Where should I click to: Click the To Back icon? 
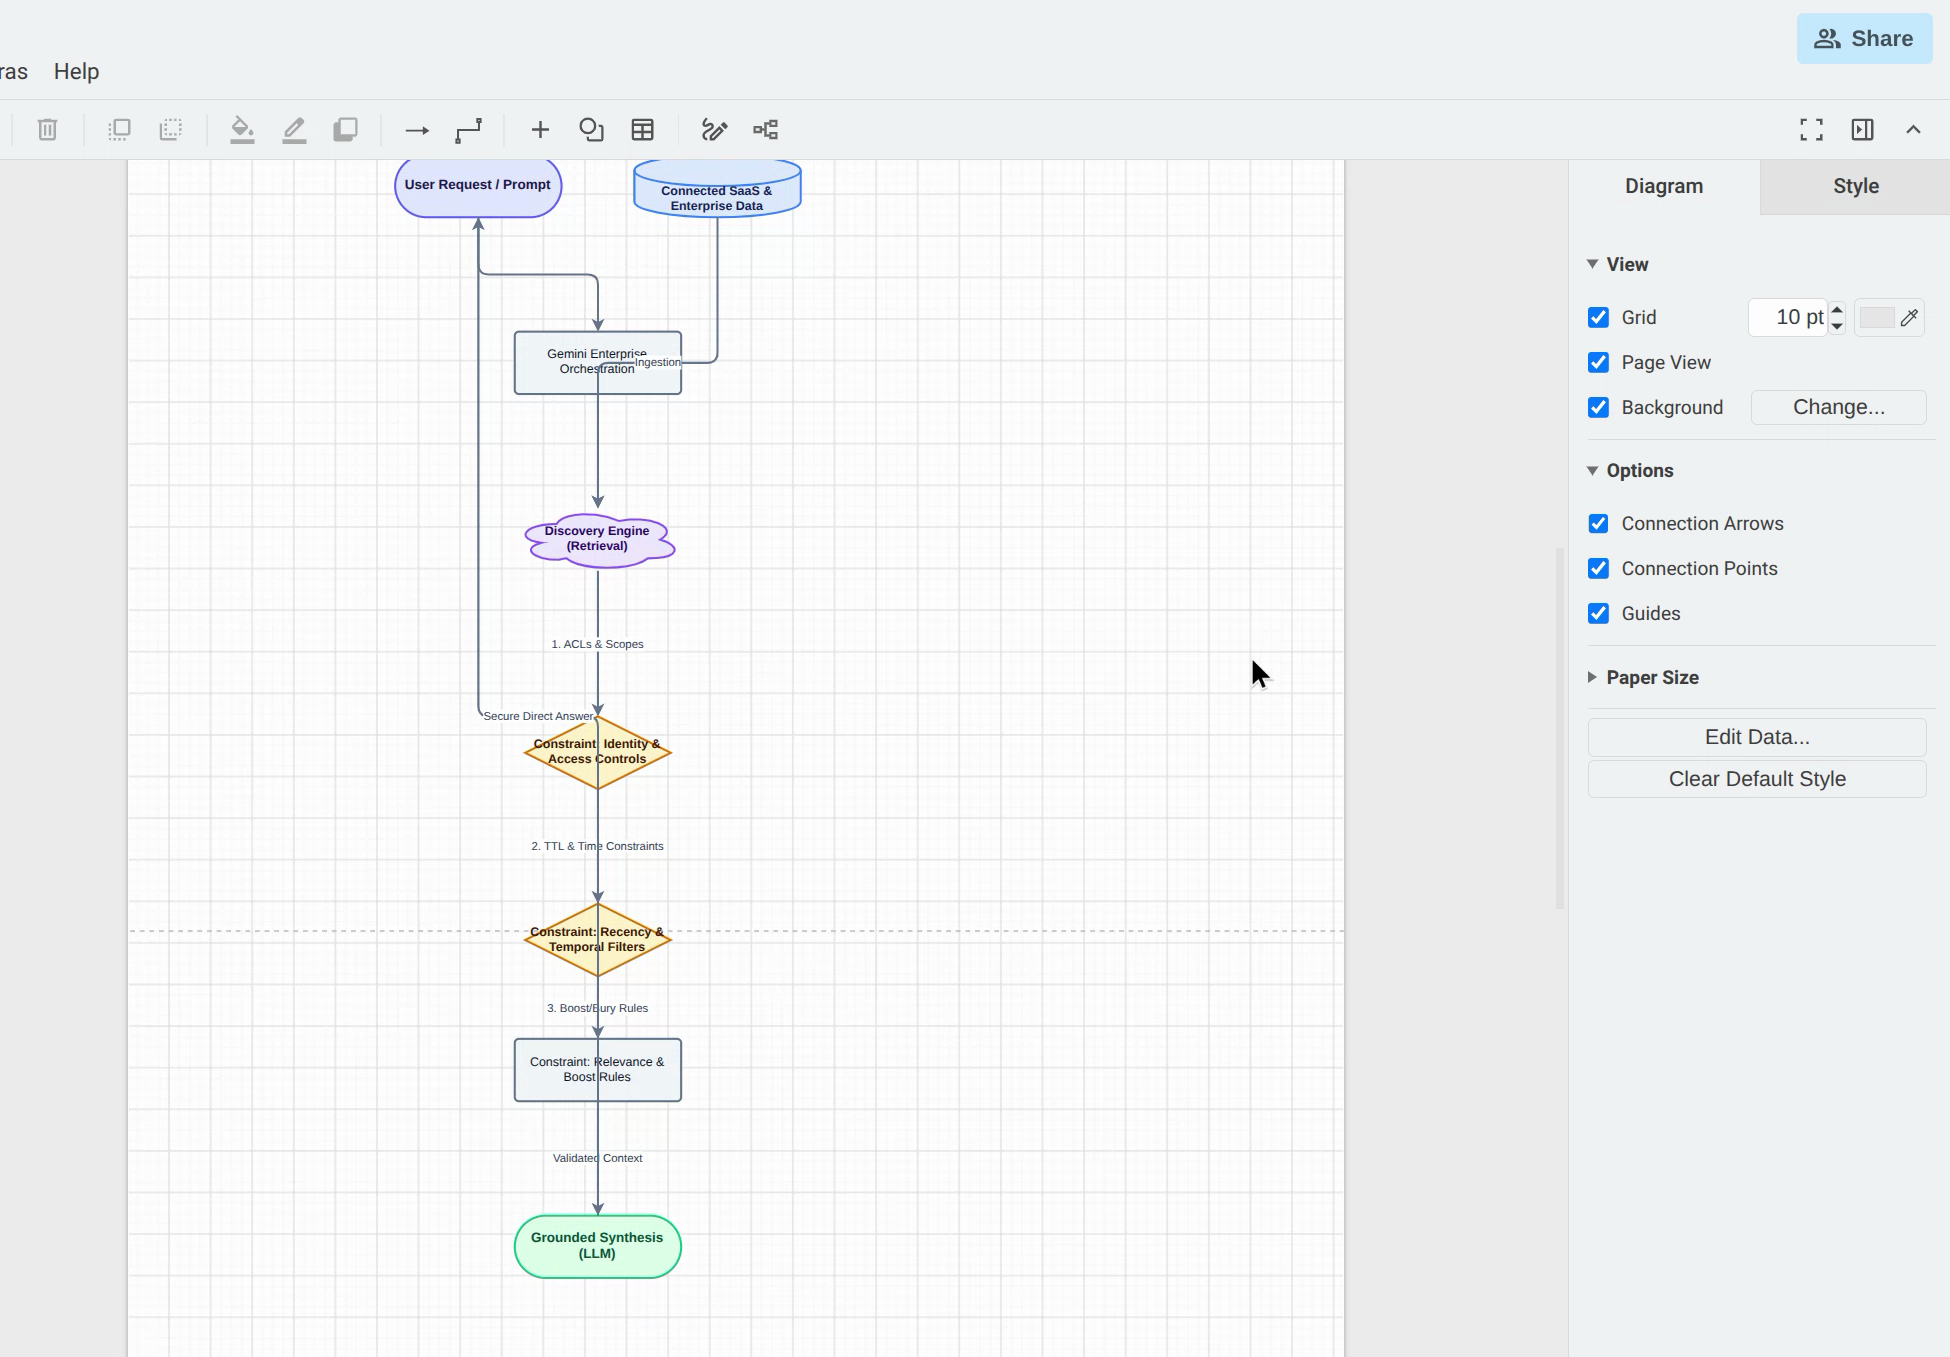point(171,130)
